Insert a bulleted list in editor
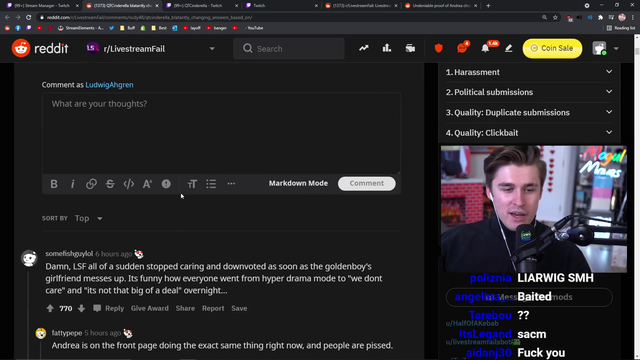The image size is (640, 360). coord(211,184)
